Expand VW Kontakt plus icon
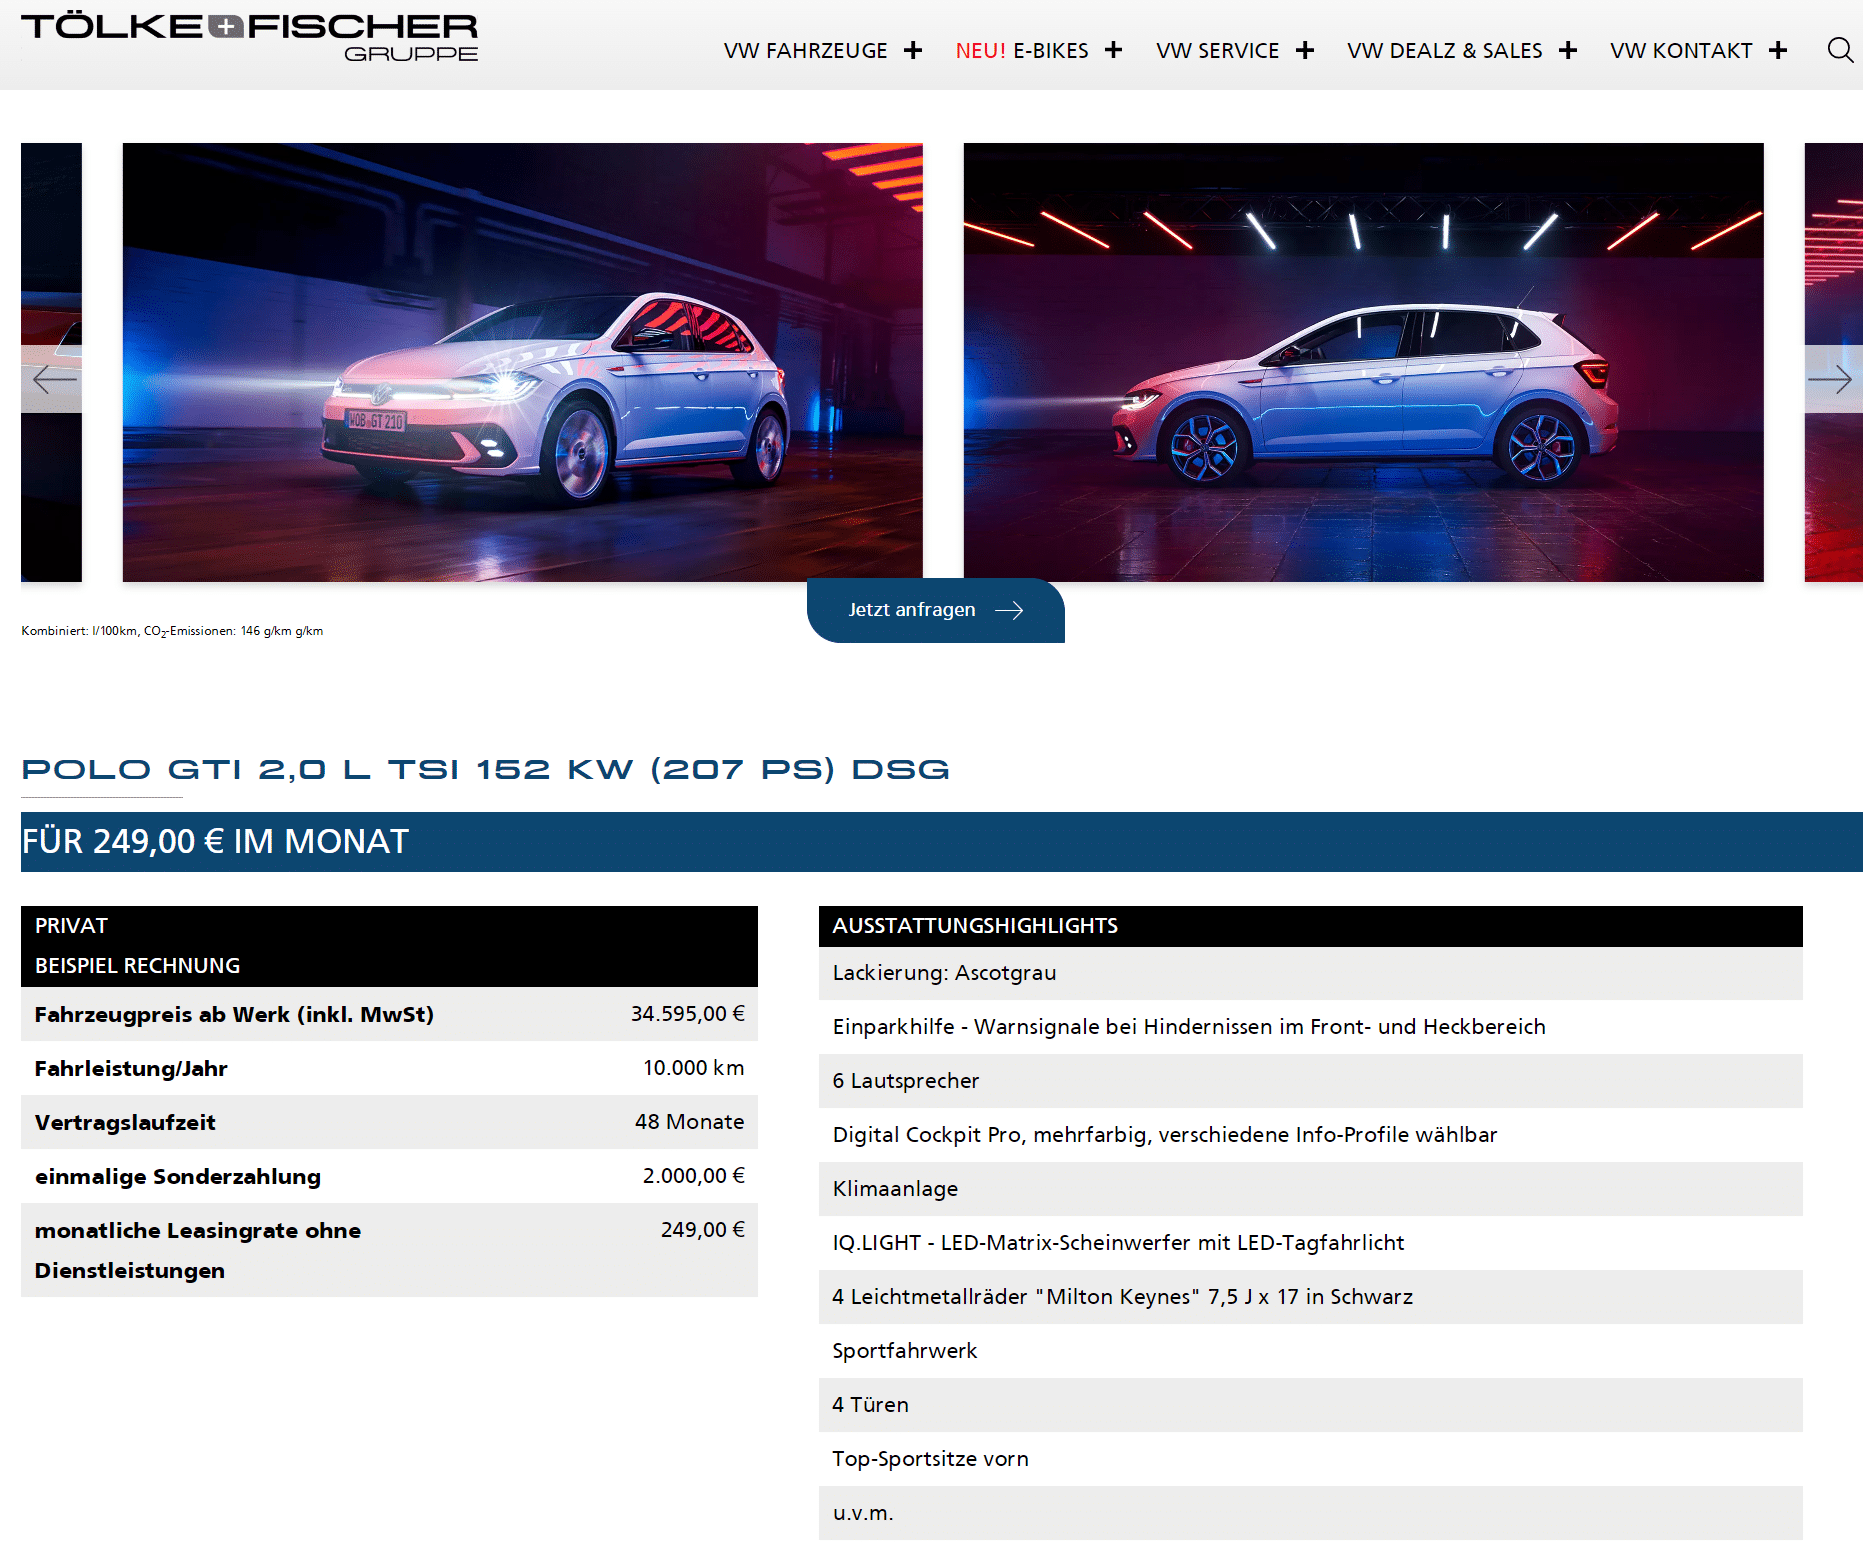1863x1558 pixels. point(1778,50)
